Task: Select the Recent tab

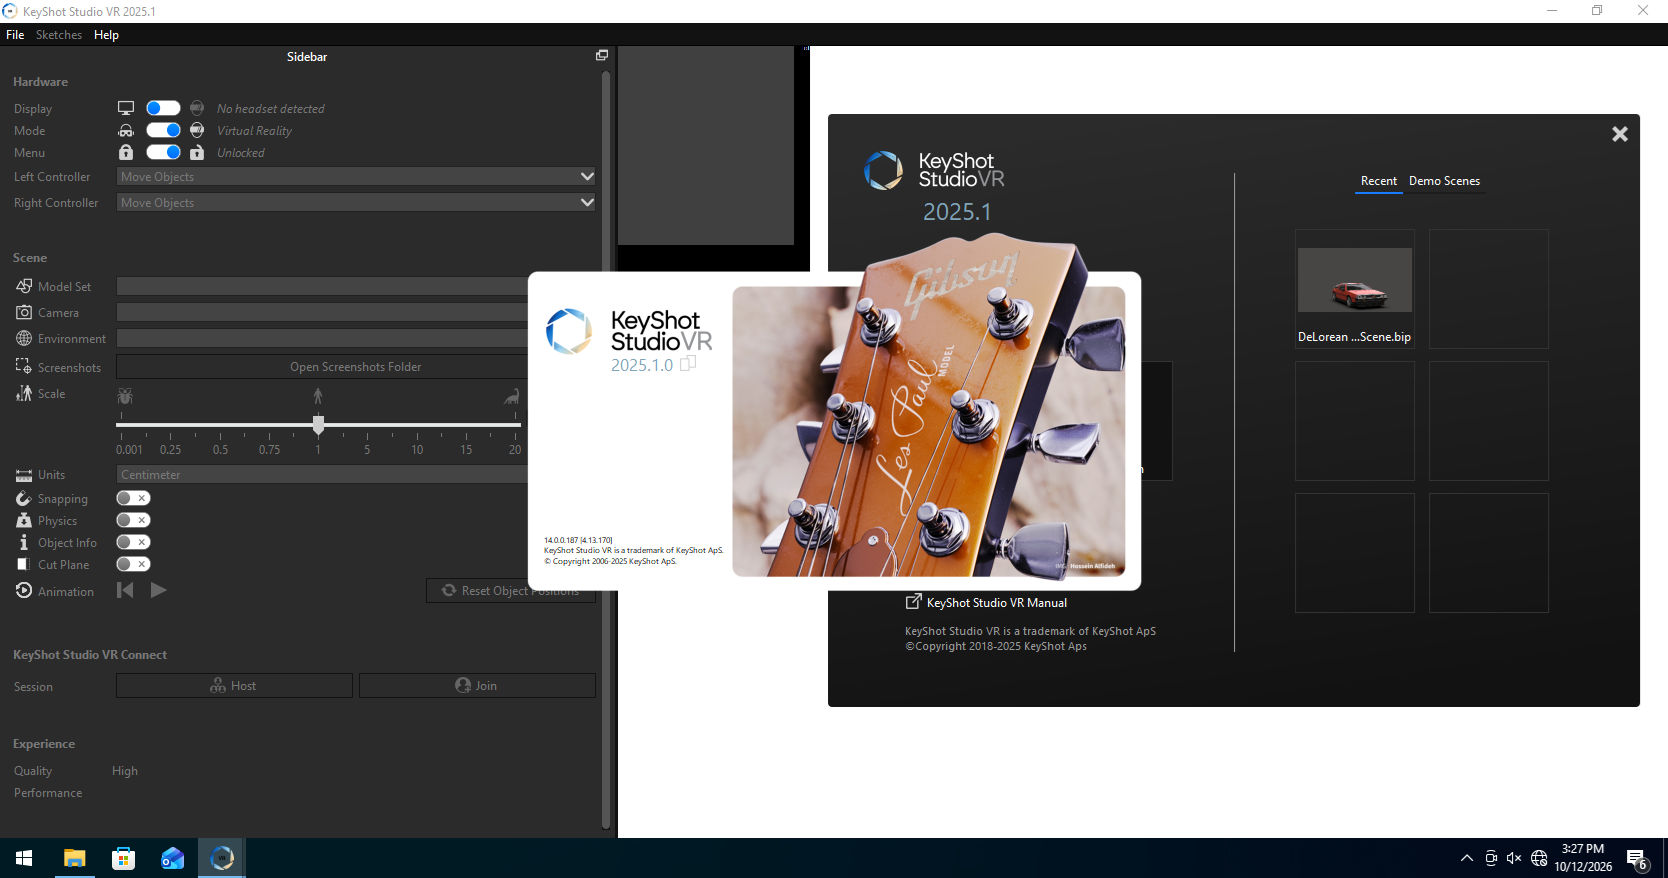Action: click(x=1379, y=181)
